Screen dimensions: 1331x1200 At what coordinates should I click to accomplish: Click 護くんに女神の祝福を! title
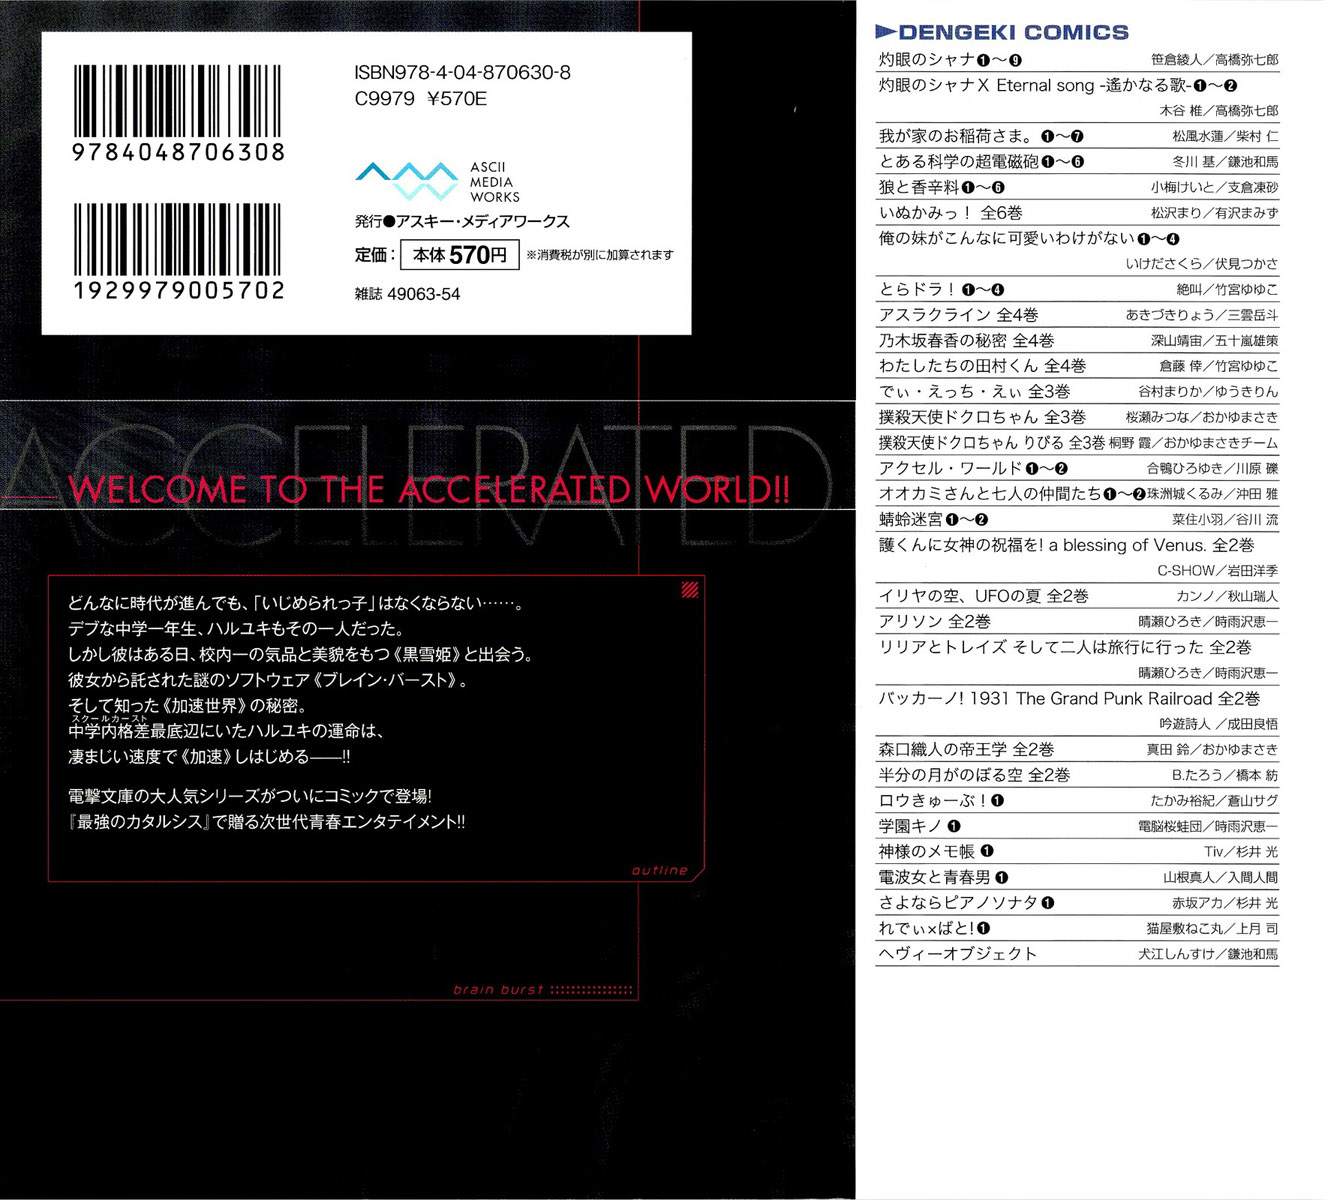click(1066, 546)
